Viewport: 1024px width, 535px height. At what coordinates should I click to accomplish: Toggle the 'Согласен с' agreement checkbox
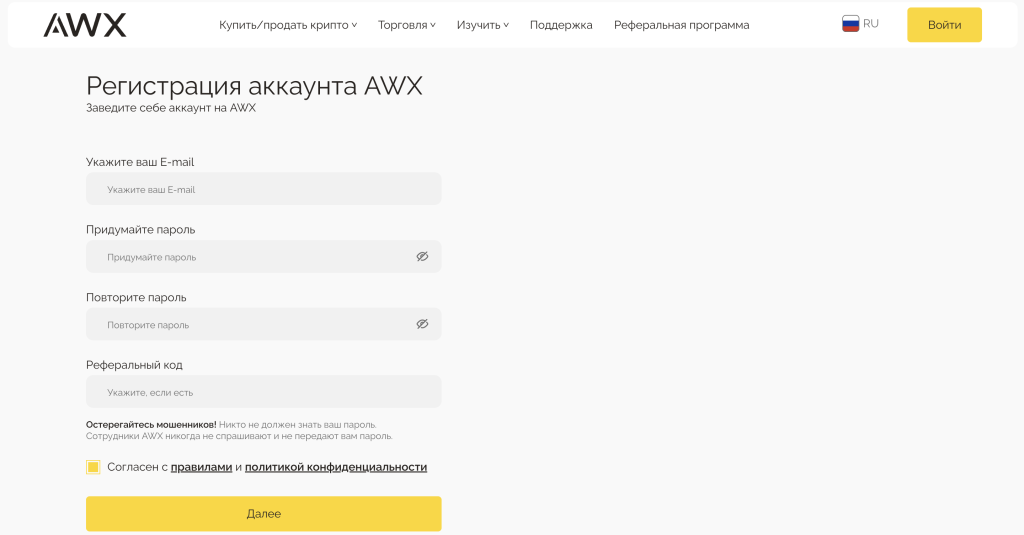(x=93, y=467)
